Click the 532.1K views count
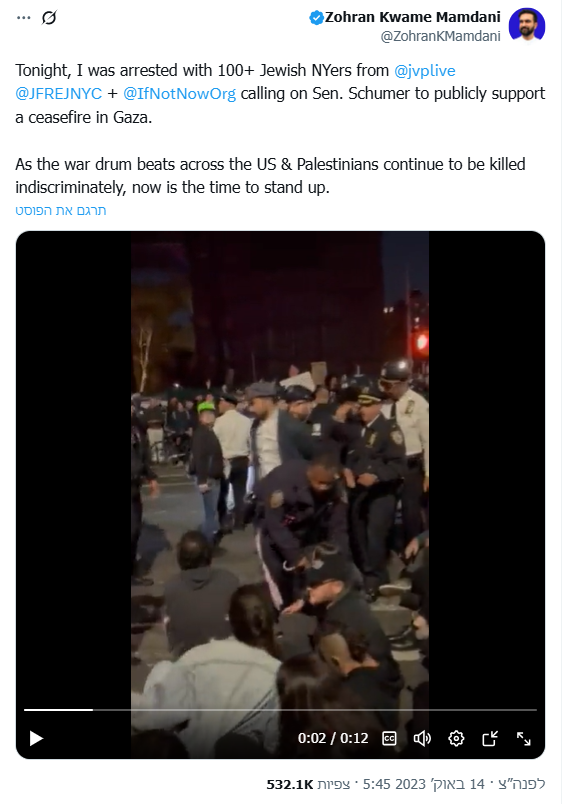This screenshot has width=573, height=804. point(308,784)
